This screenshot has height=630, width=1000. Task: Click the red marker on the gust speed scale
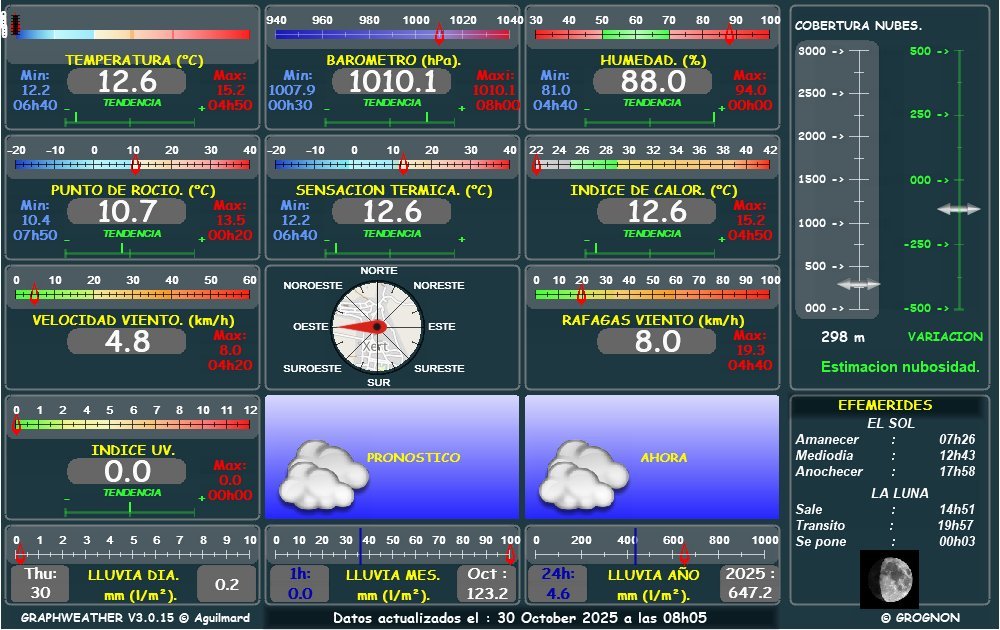[x=581, y=294]
